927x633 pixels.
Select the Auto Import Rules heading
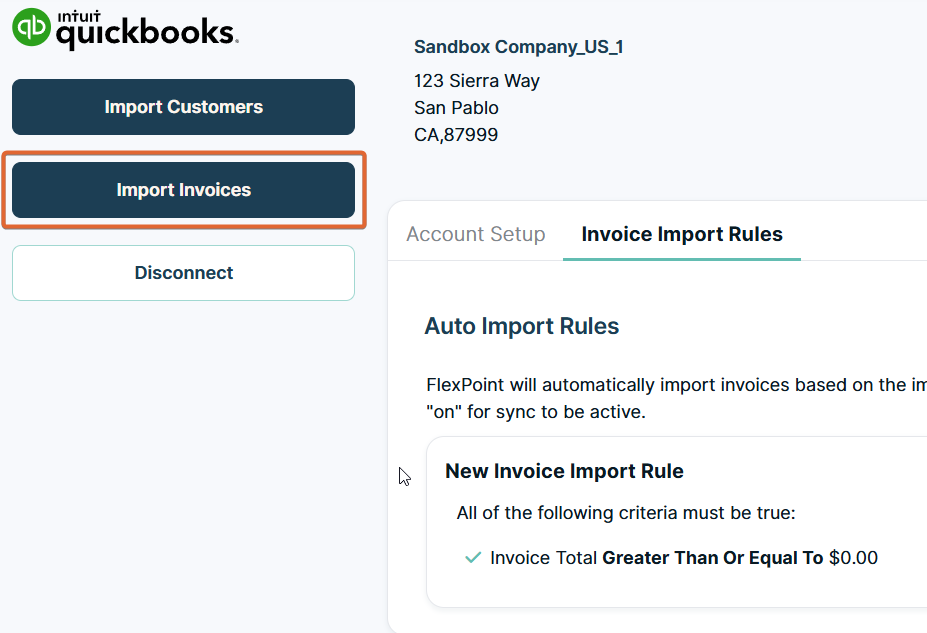click(x=521, y=326)
